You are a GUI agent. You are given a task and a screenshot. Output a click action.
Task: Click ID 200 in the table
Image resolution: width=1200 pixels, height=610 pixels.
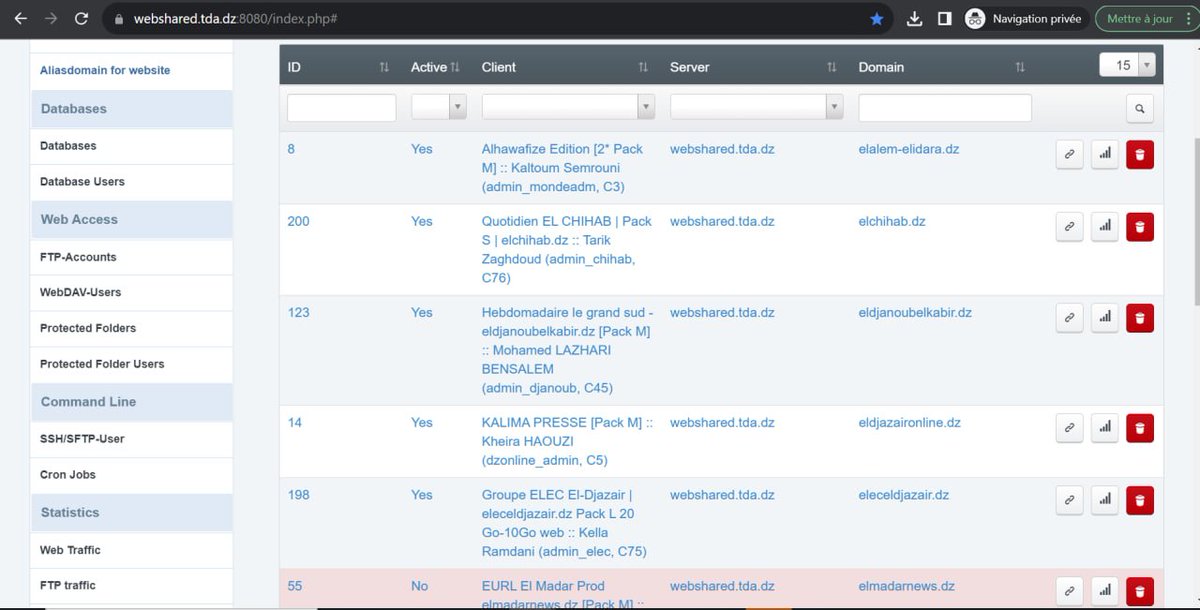pos(298,221)
